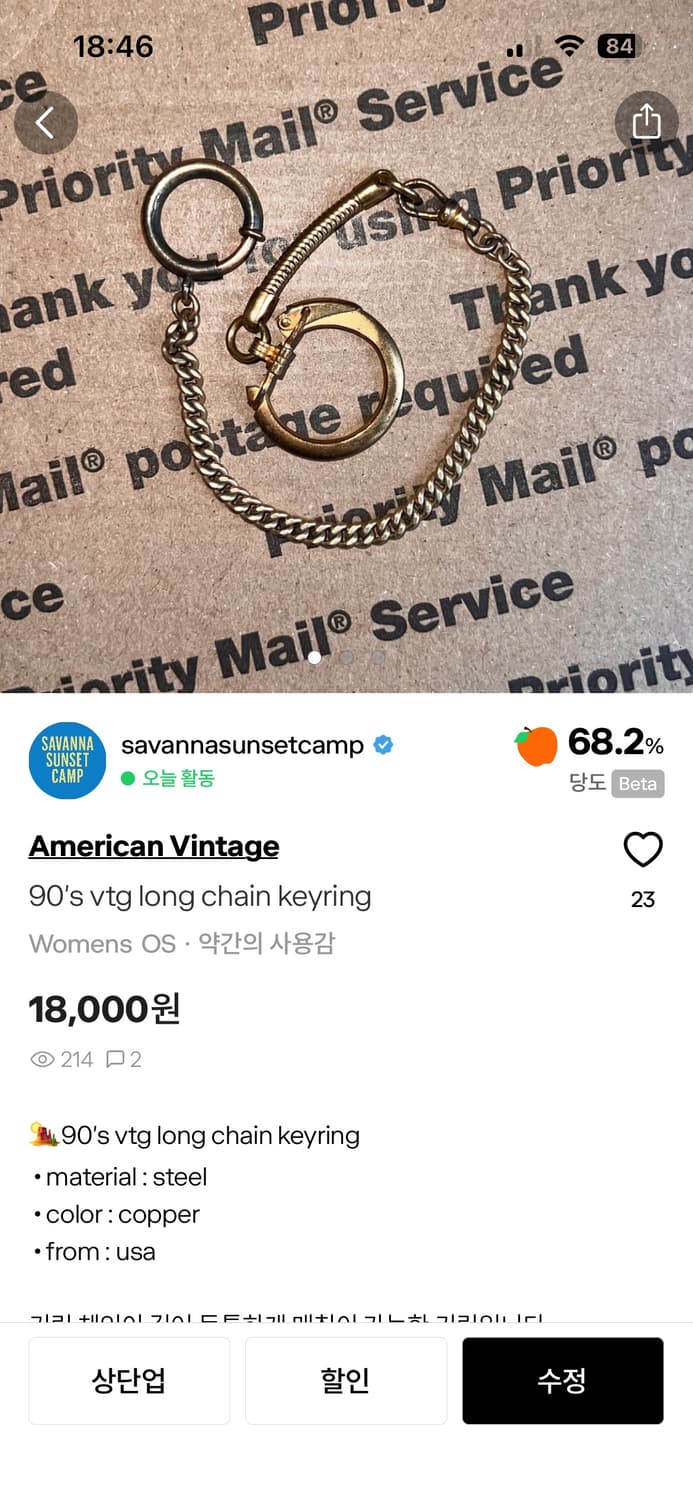Tap the Beta badge label
Viewport: 693px width, 1500px height.
[638, 783]
